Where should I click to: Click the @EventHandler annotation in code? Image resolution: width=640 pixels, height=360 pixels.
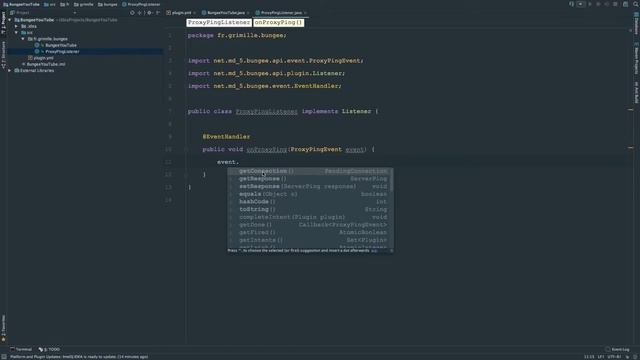(x=226, y=137)
